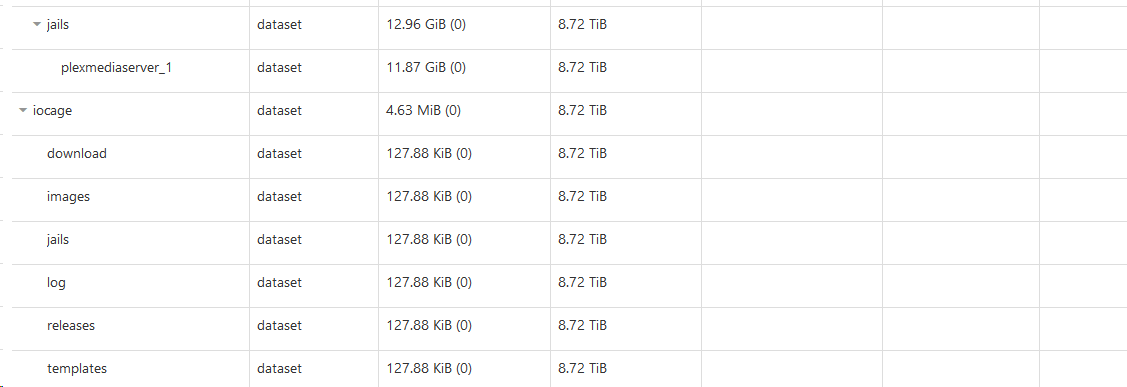The image size is (1127, 387).
Task: Select the jails dataset under iocage
Action: 58,240
